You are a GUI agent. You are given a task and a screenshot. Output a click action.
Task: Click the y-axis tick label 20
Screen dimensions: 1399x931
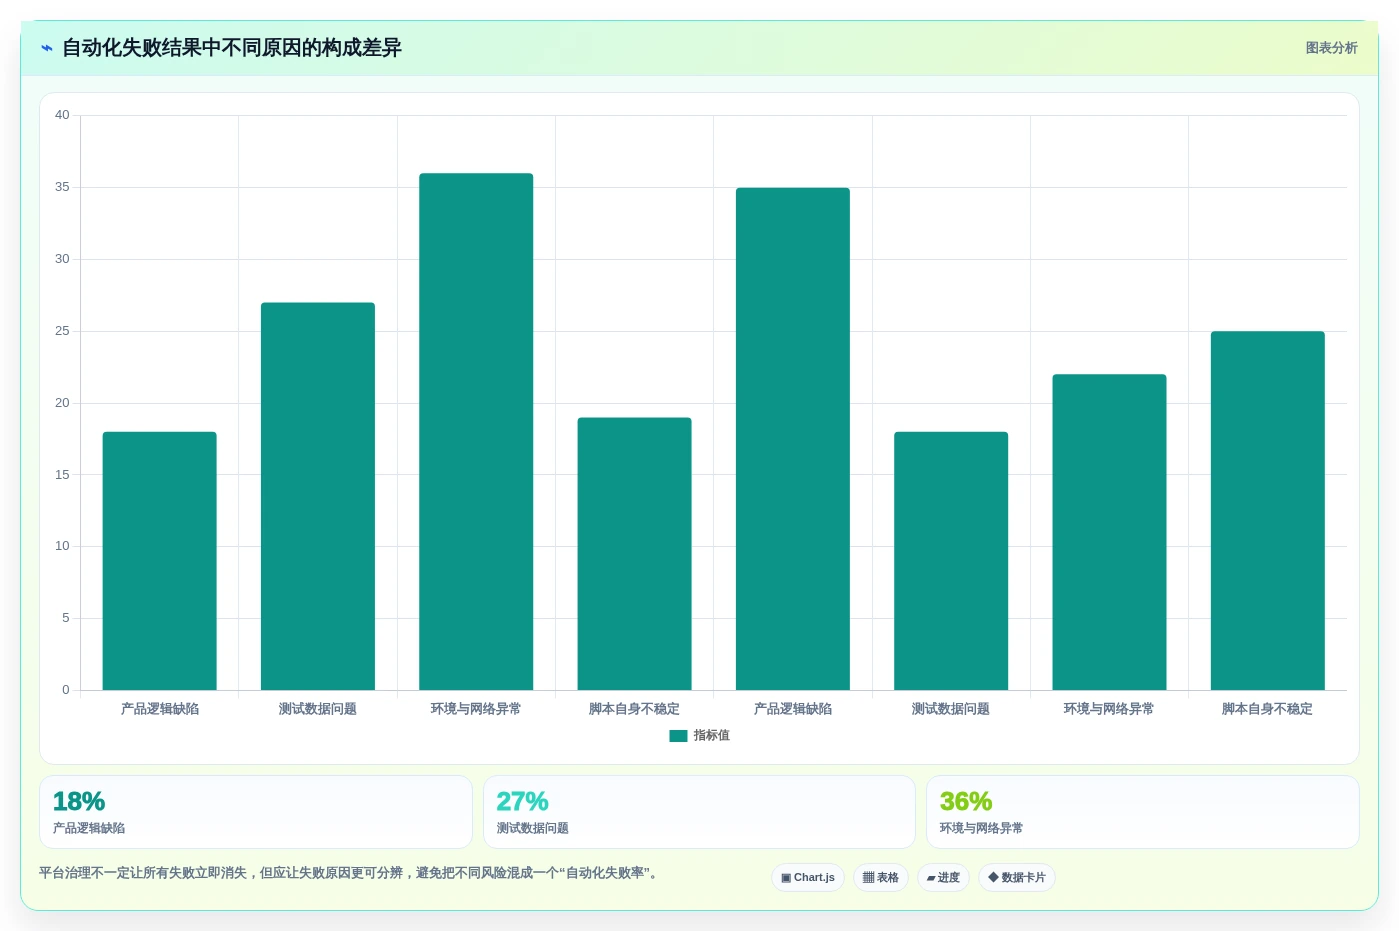pyautogui.click(x=62, y=403)
